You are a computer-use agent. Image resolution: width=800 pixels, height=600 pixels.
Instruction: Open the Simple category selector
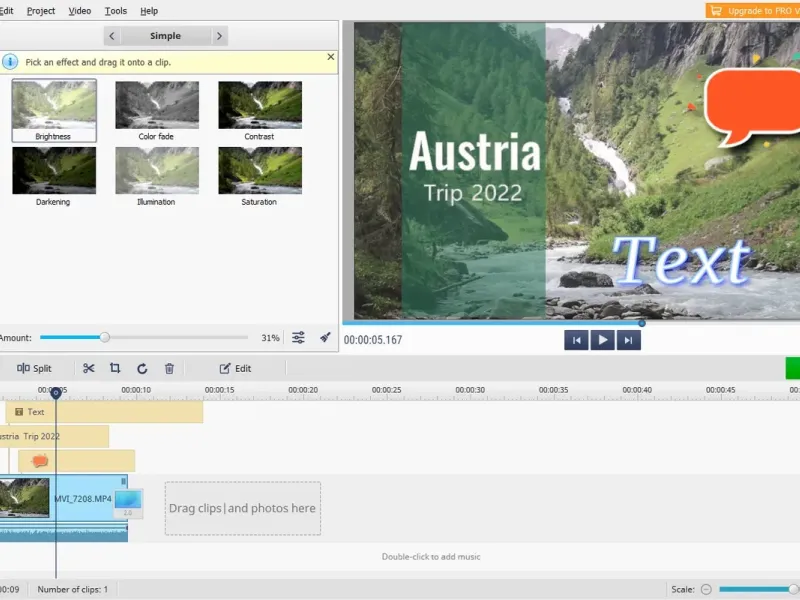pyautogui.click(x=165, y=36)
